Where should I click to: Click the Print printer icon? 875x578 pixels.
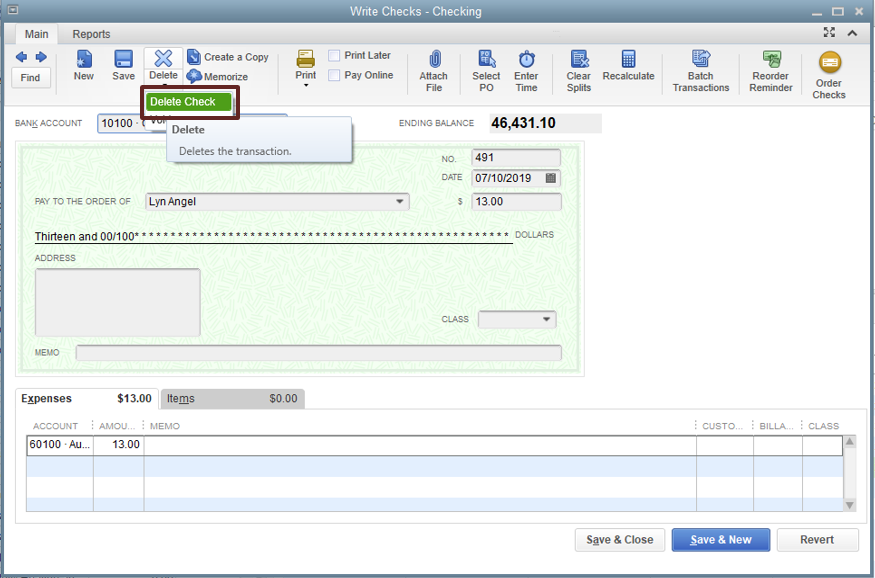click(x=305, y=58)
